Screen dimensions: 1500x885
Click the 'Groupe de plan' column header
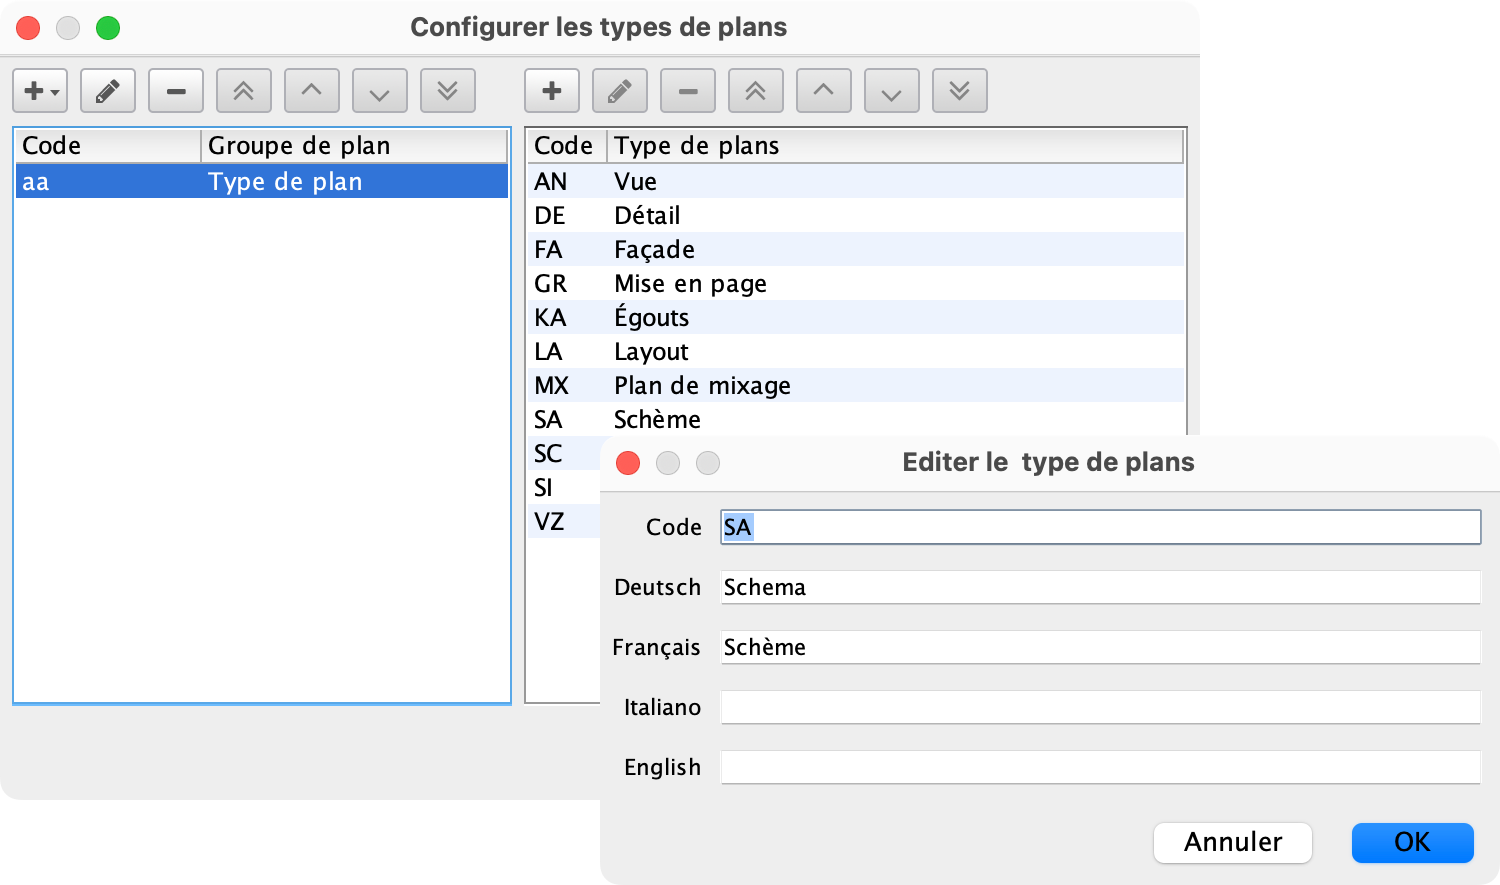tap(355, 146)
